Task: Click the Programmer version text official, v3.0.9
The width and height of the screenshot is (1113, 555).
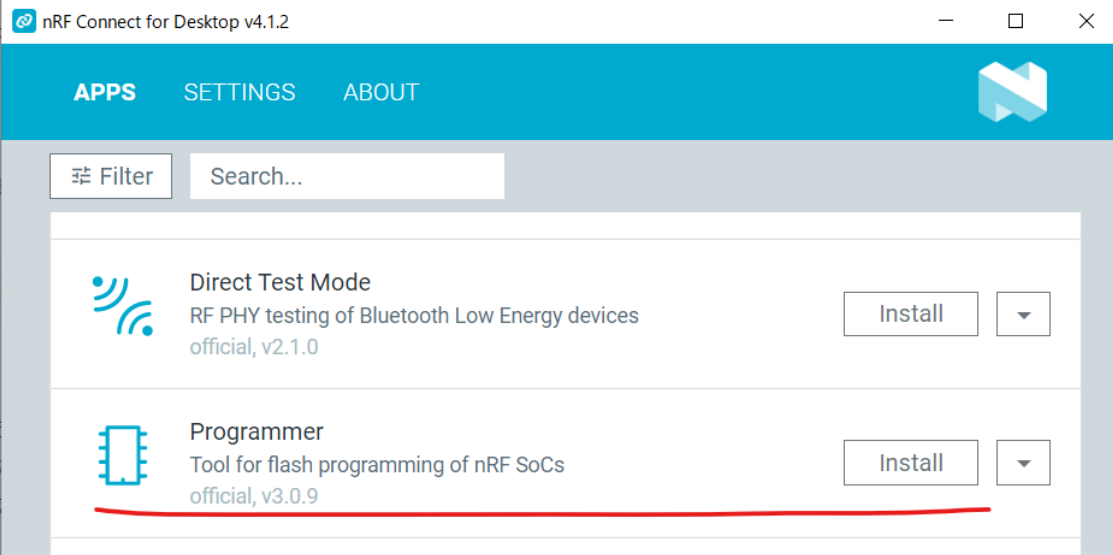Action: (254, 496)
